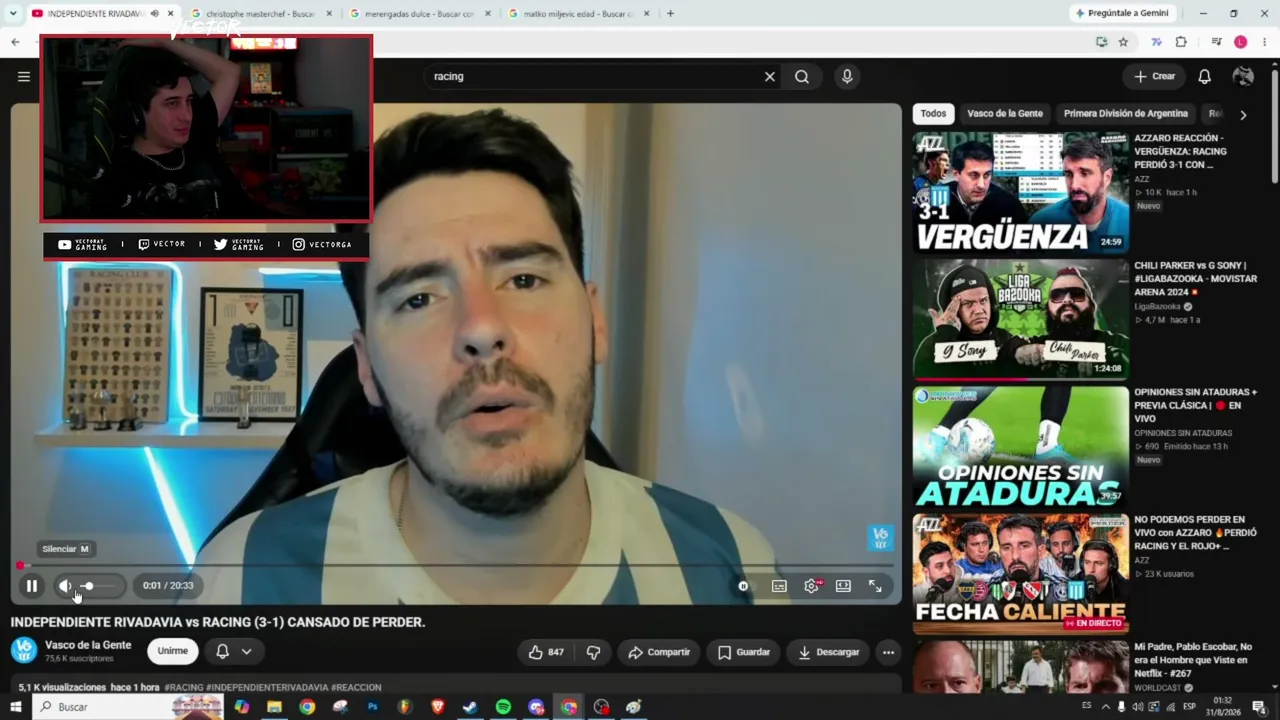Screen dimensions: 1280x720
Task: Select 'Primera División de Argentina' chip
Action: [1126, 114]
